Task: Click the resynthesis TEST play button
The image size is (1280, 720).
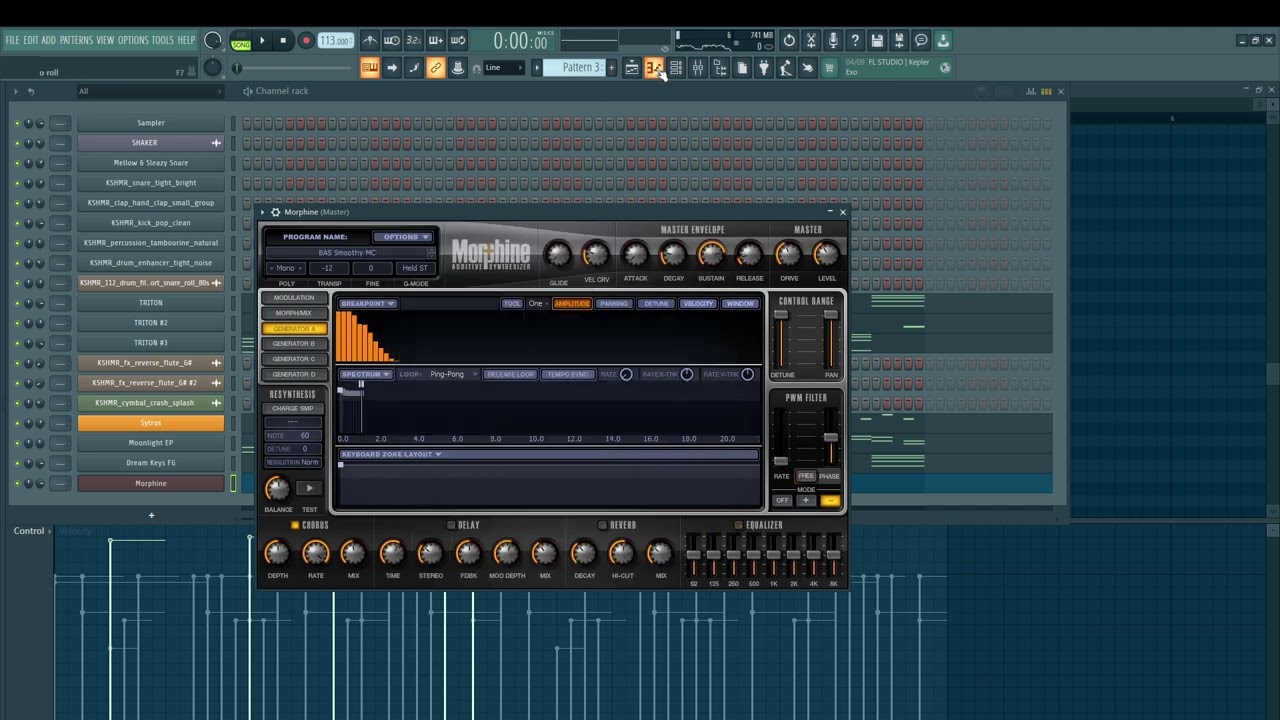Action: [x=309, y=488]
